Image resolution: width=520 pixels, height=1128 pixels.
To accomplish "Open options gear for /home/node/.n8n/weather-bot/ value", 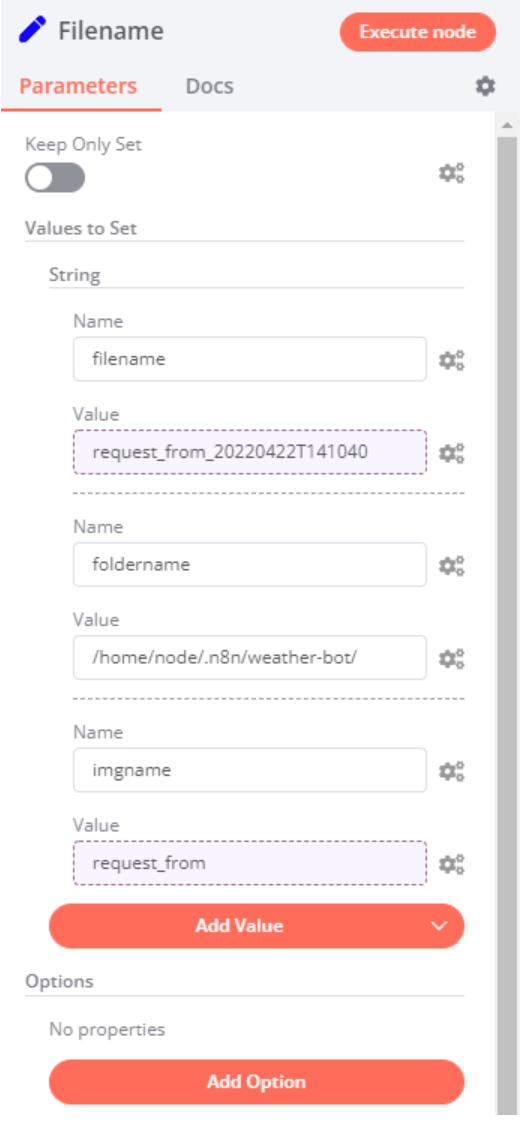I will pos(452,658).
